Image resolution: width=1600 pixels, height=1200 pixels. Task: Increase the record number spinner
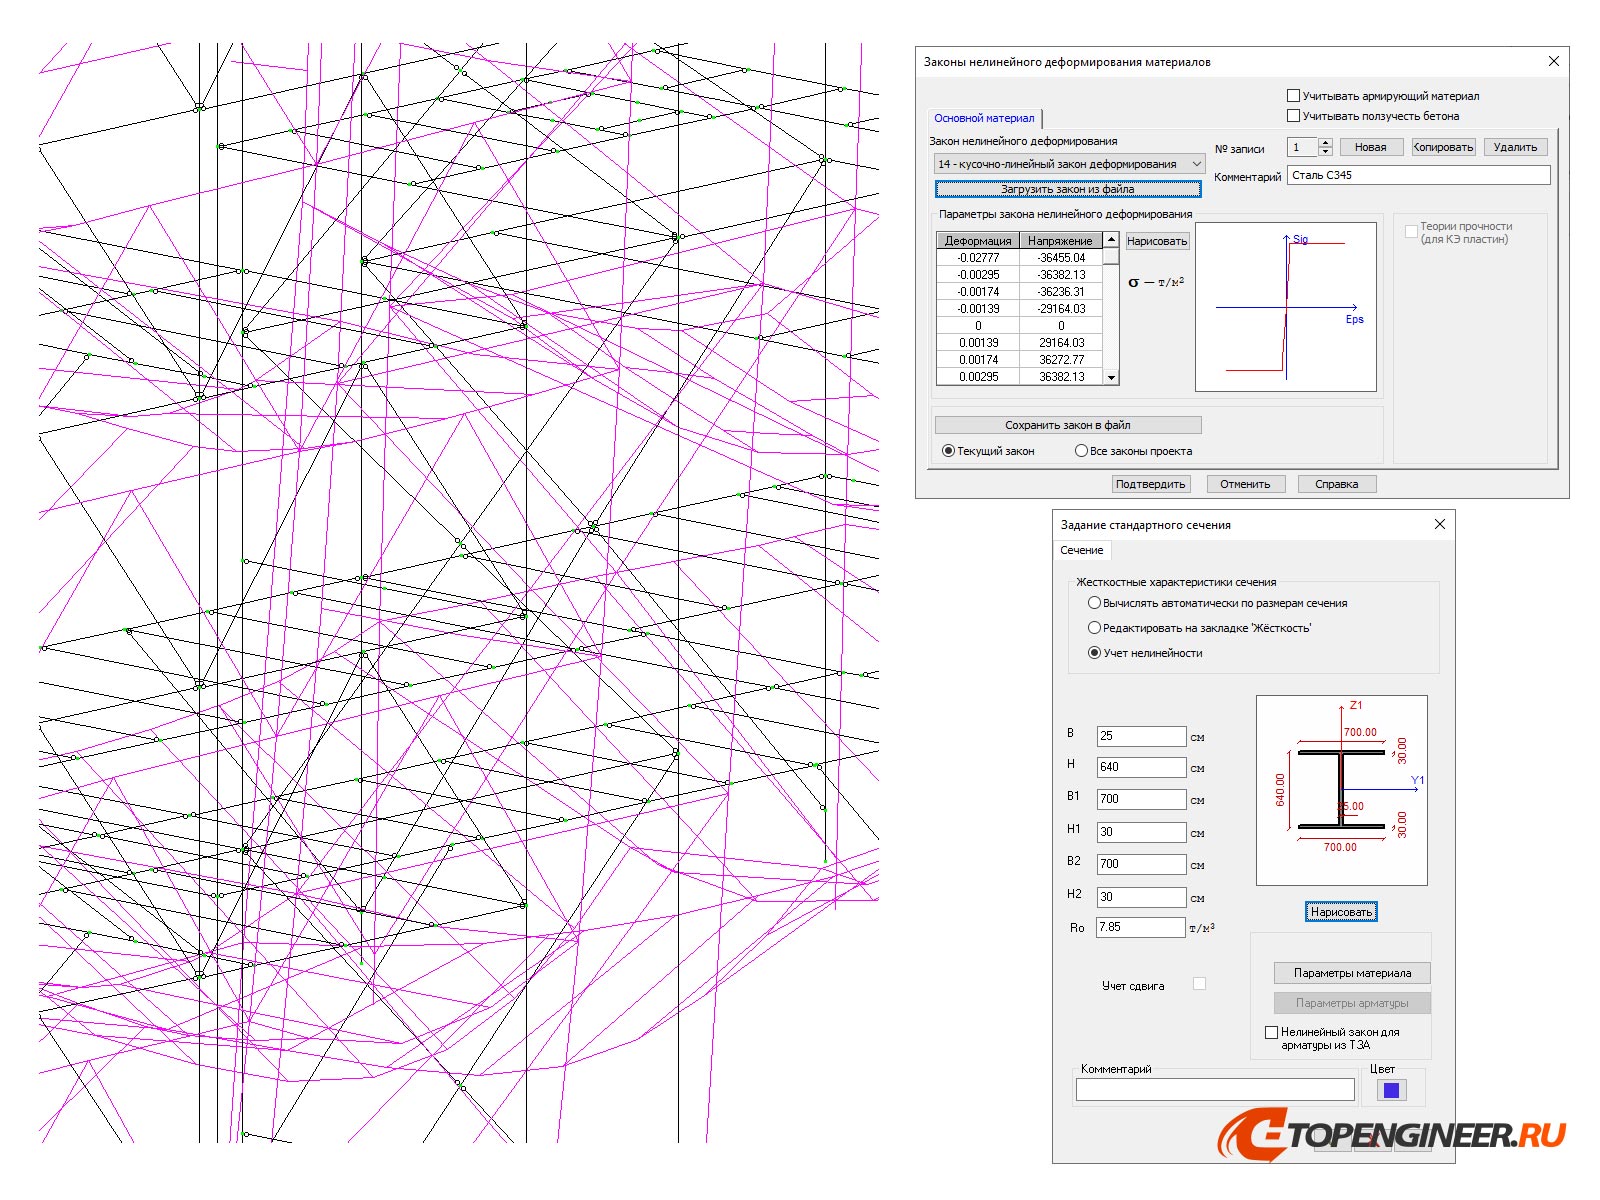coord(1326,143)
